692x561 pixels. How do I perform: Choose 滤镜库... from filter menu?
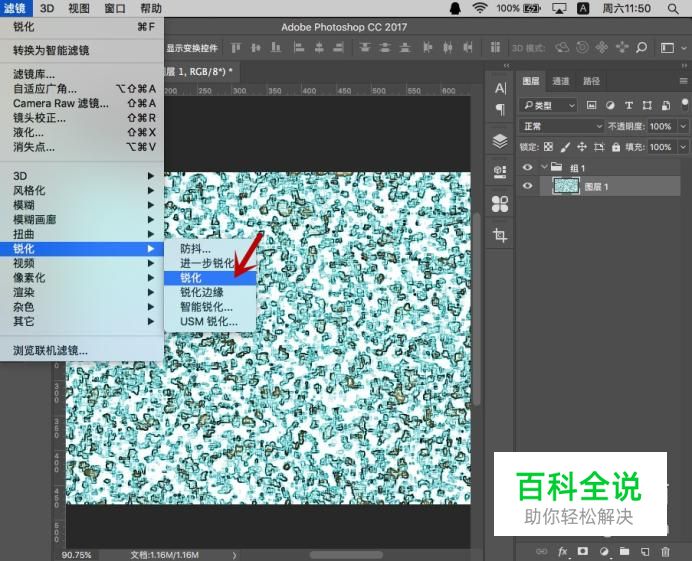(x=82, y=74)
